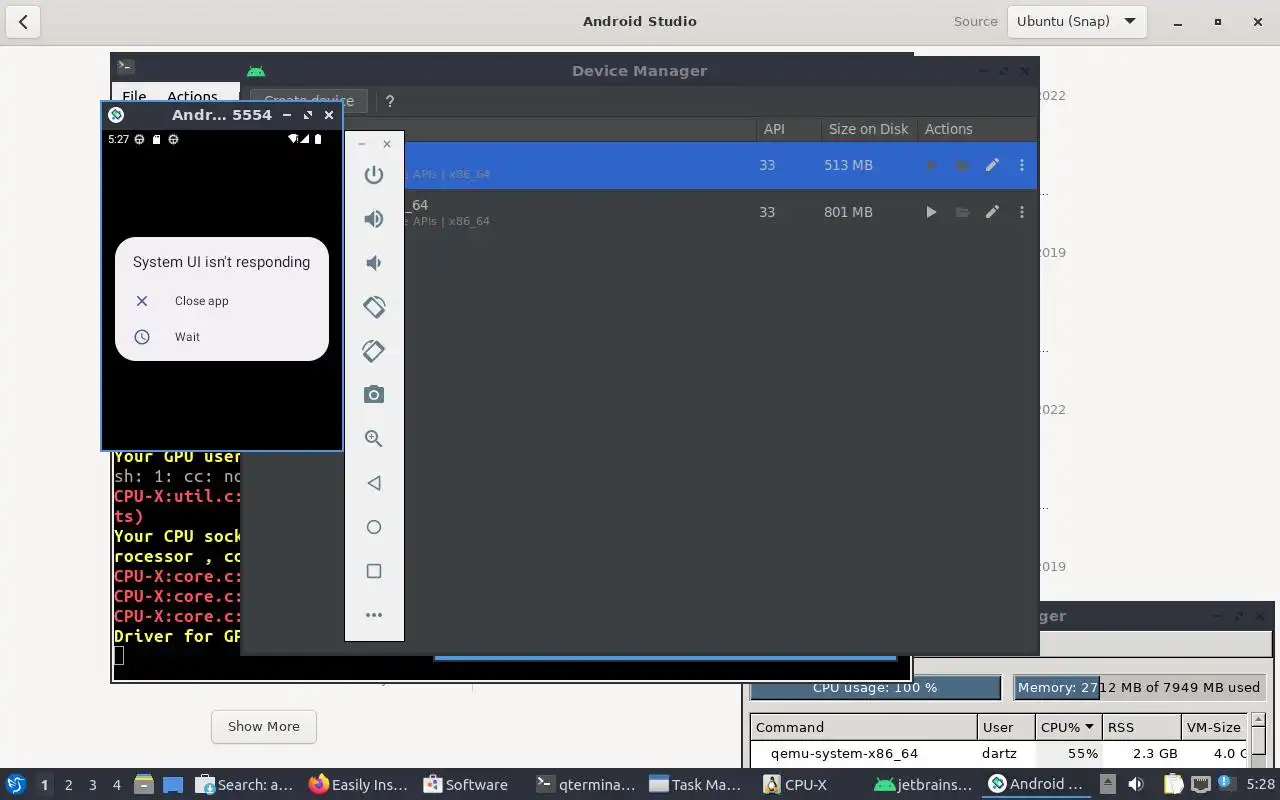Click system tray clipboard icon

(1173, 785)
